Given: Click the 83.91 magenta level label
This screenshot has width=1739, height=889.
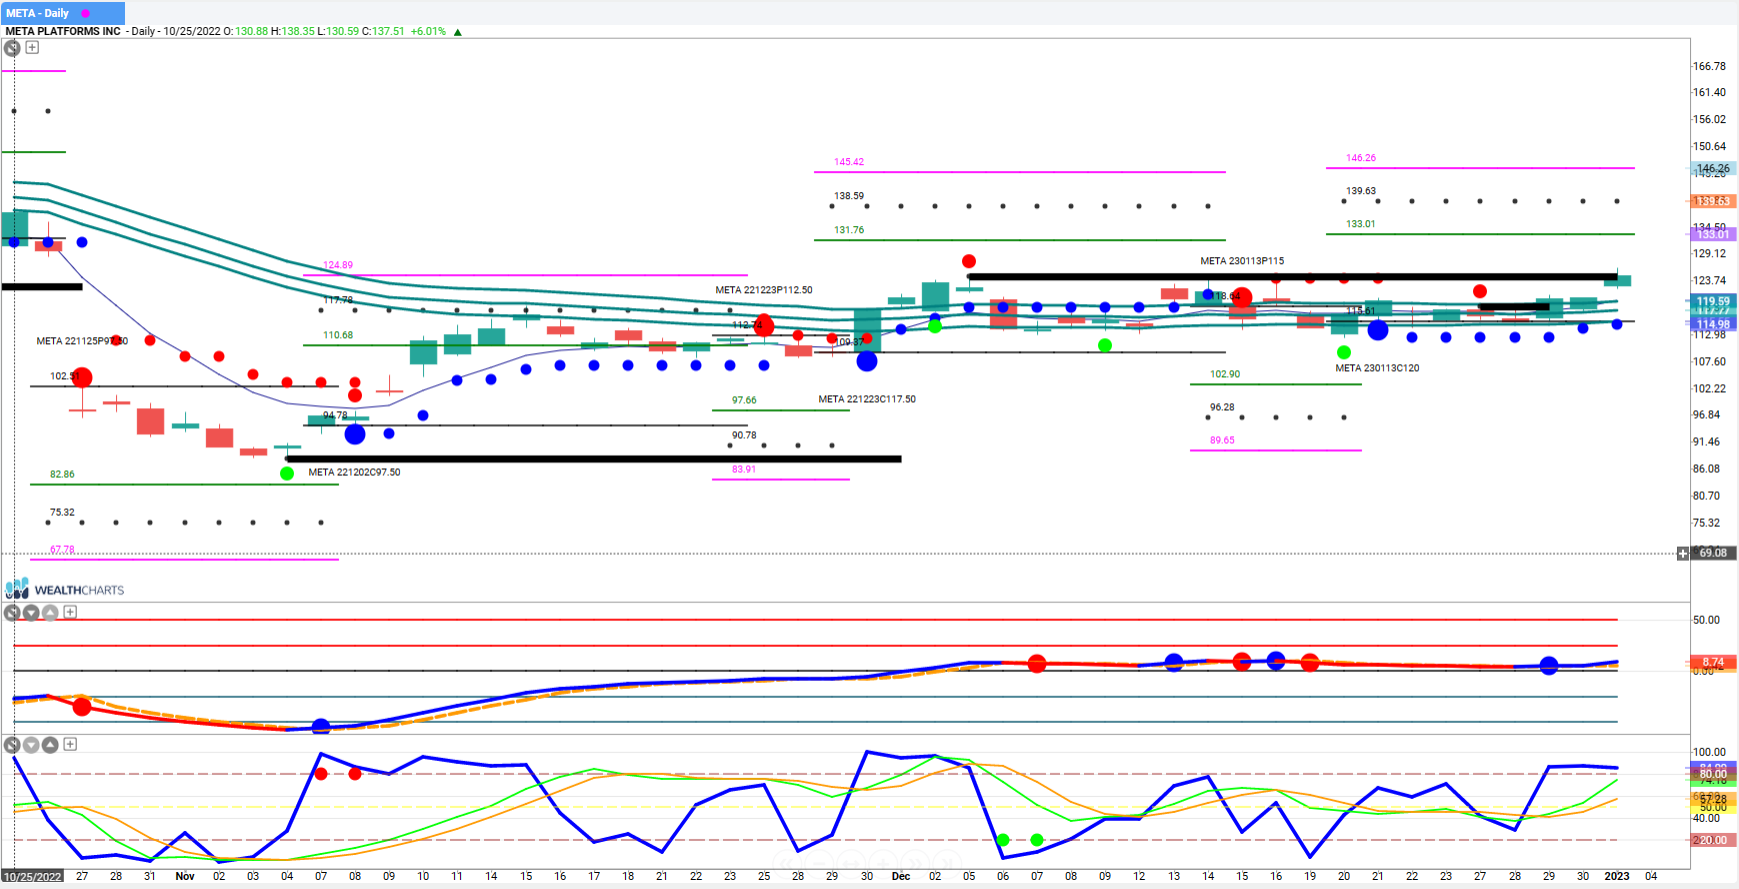Looking at the screenshot, I should point(744,469).
